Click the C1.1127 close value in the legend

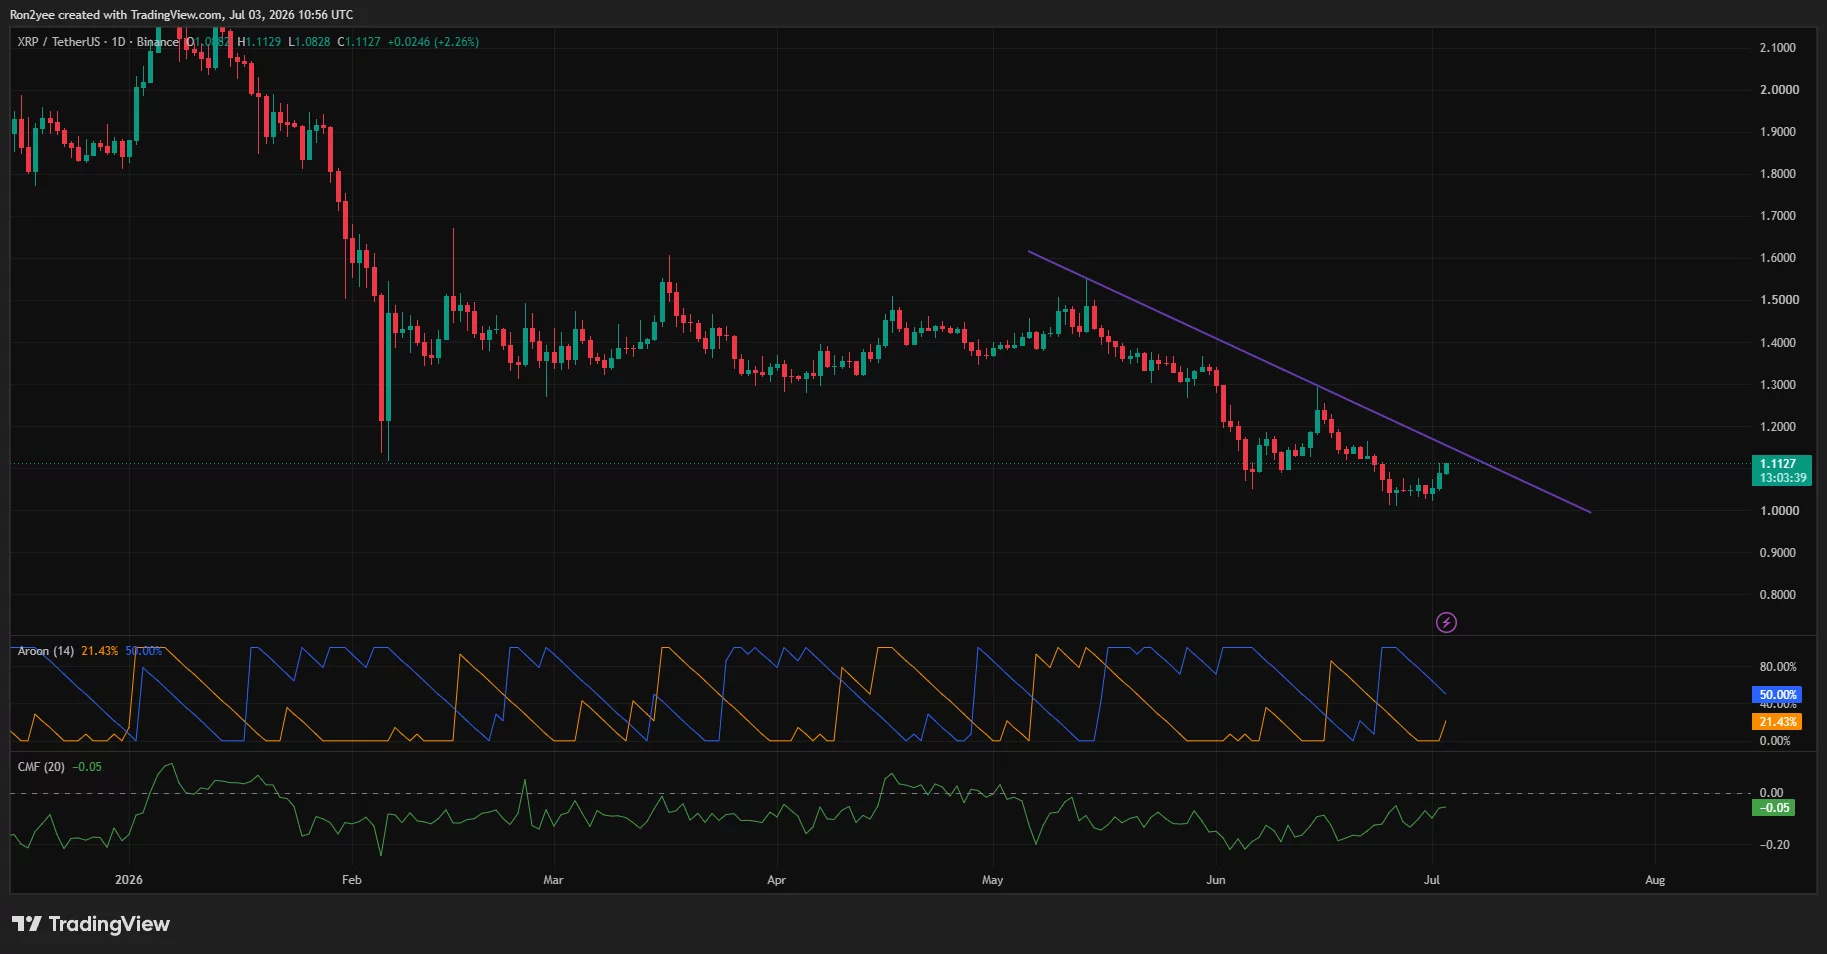(359, 42)
